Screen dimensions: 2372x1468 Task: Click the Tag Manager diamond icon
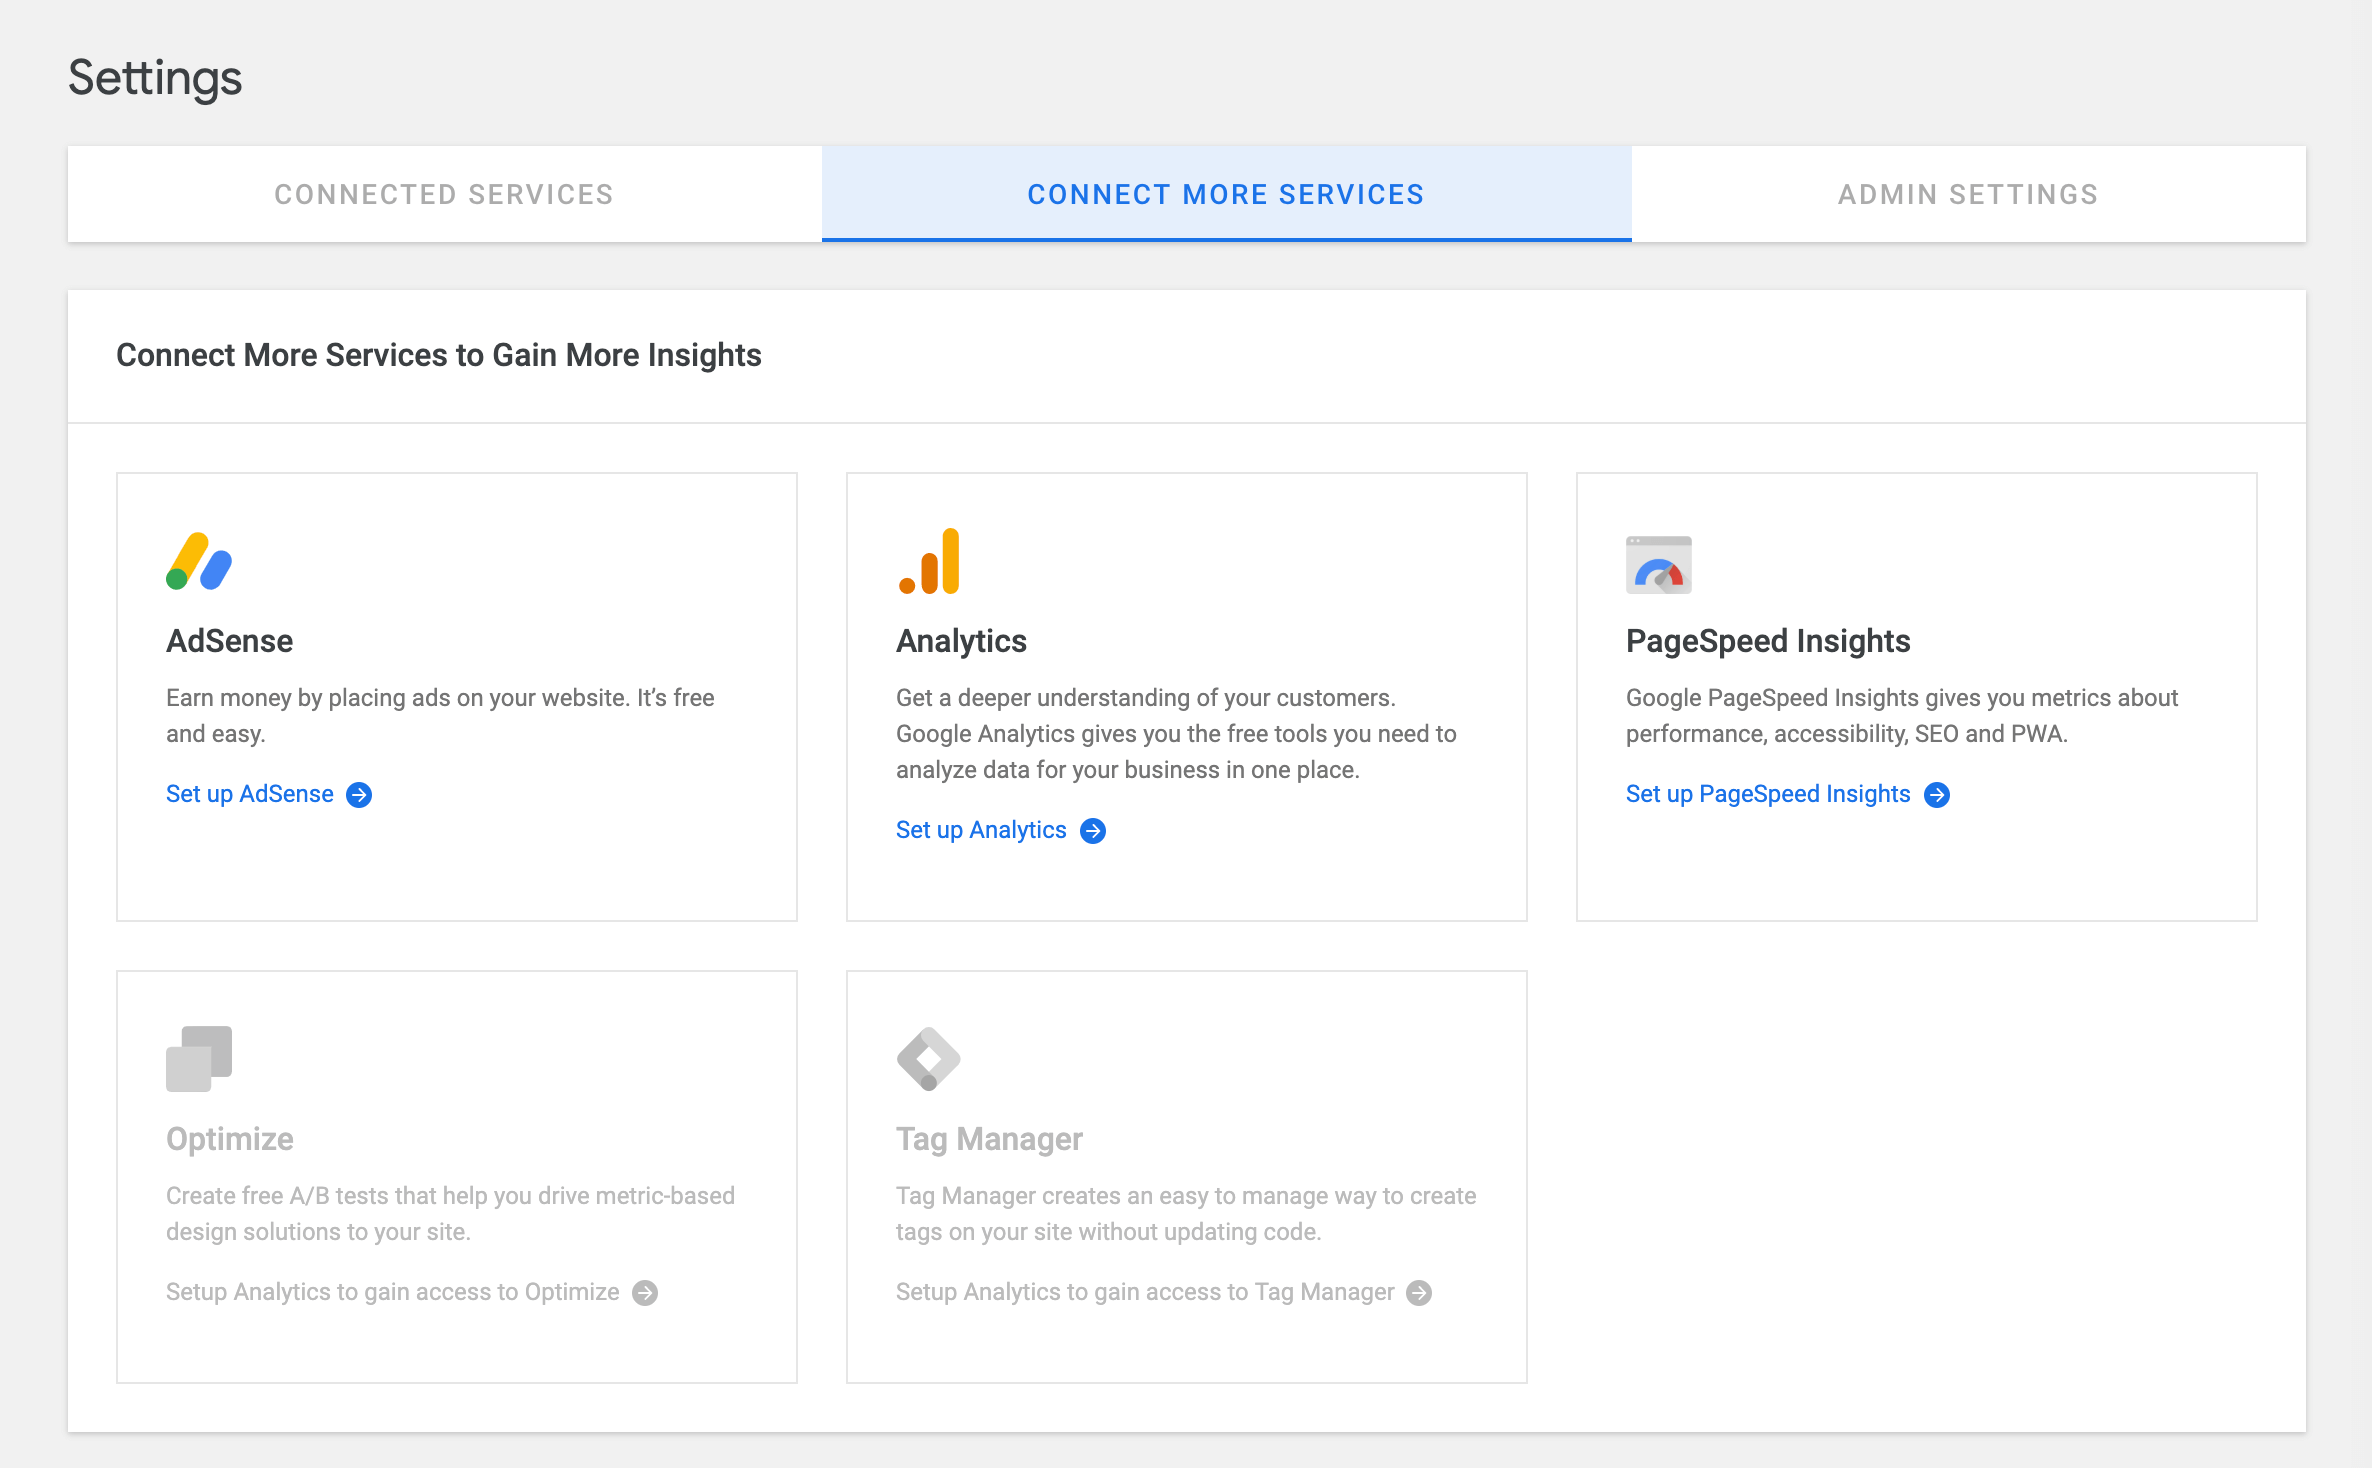coord(928,1059)
